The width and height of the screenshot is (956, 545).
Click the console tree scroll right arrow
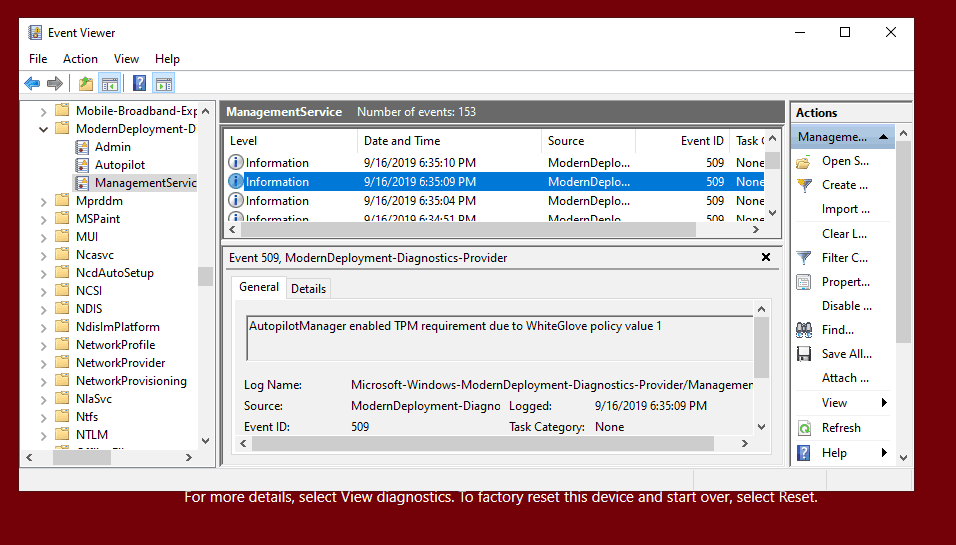click(189, 457)
